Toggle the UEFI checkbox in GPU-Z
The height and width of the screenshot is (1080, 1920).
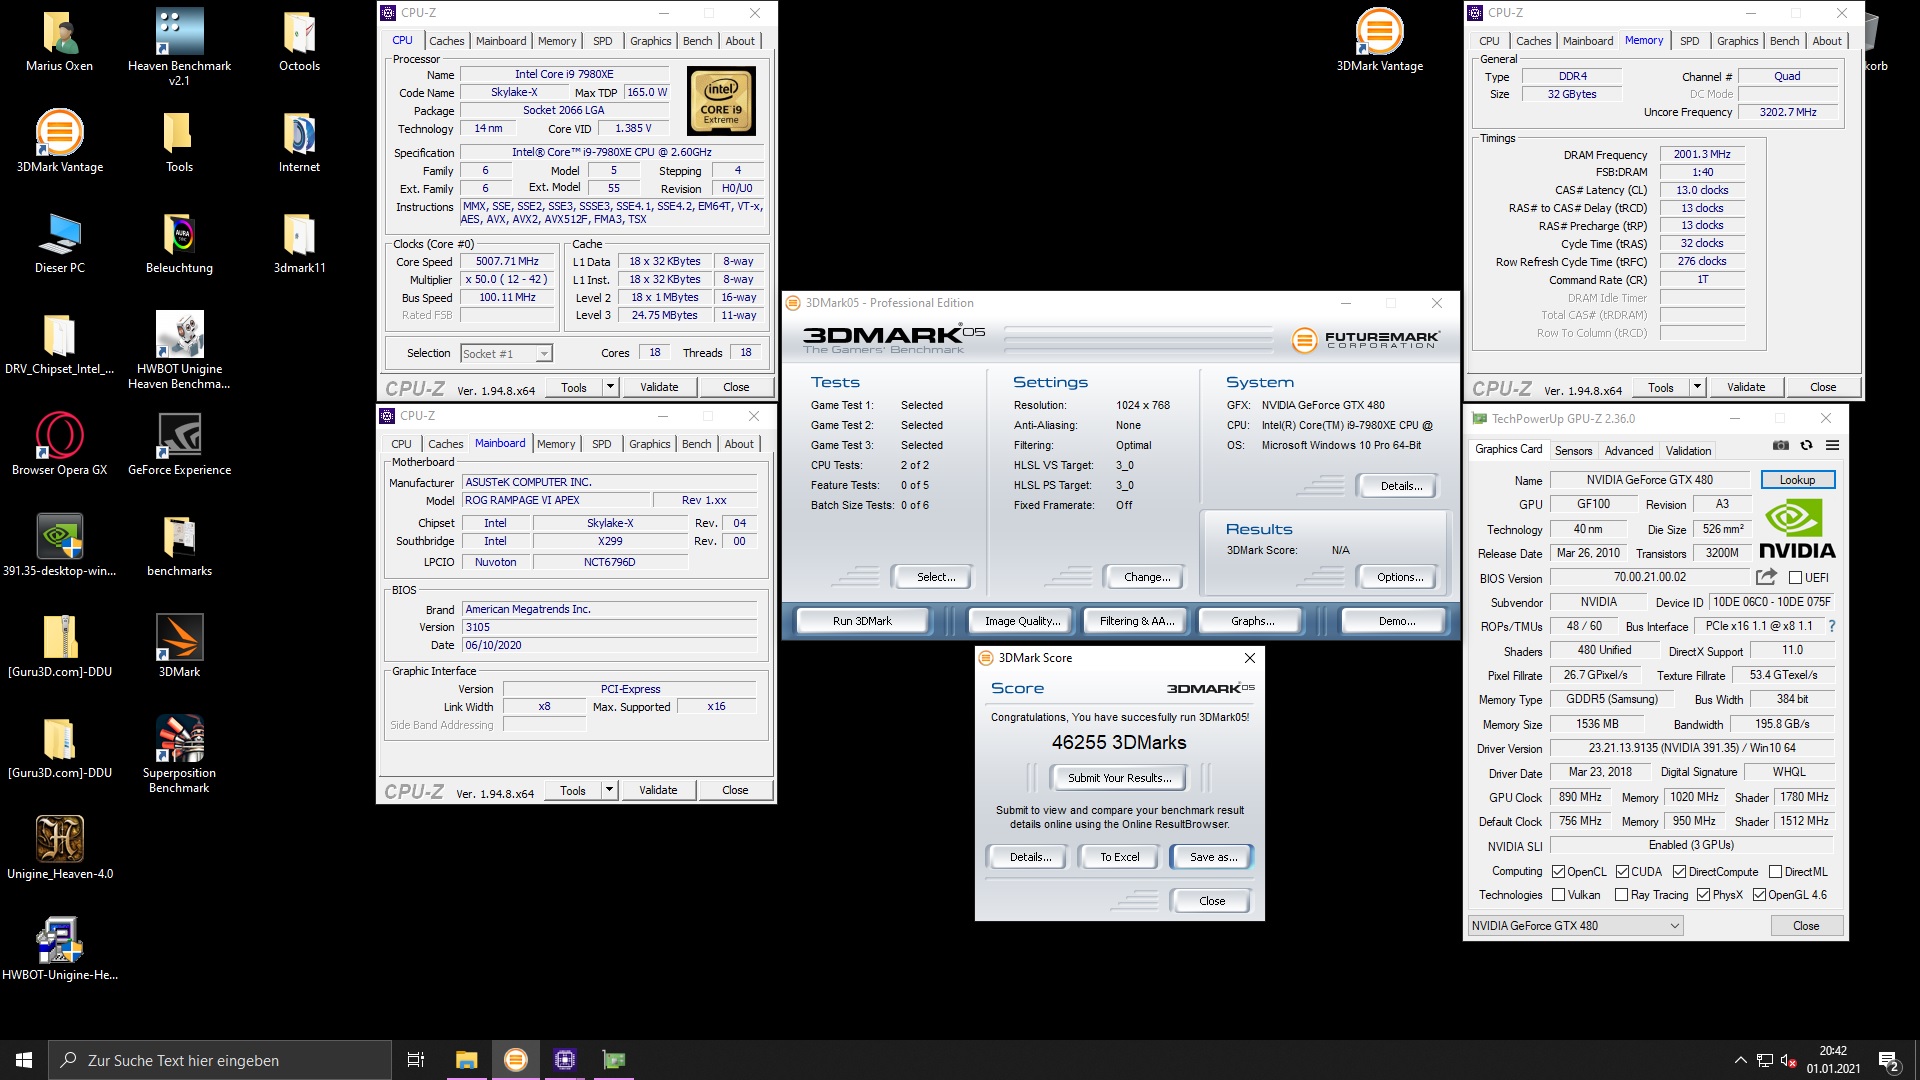pyautogui.click(x=1795, y=578)
